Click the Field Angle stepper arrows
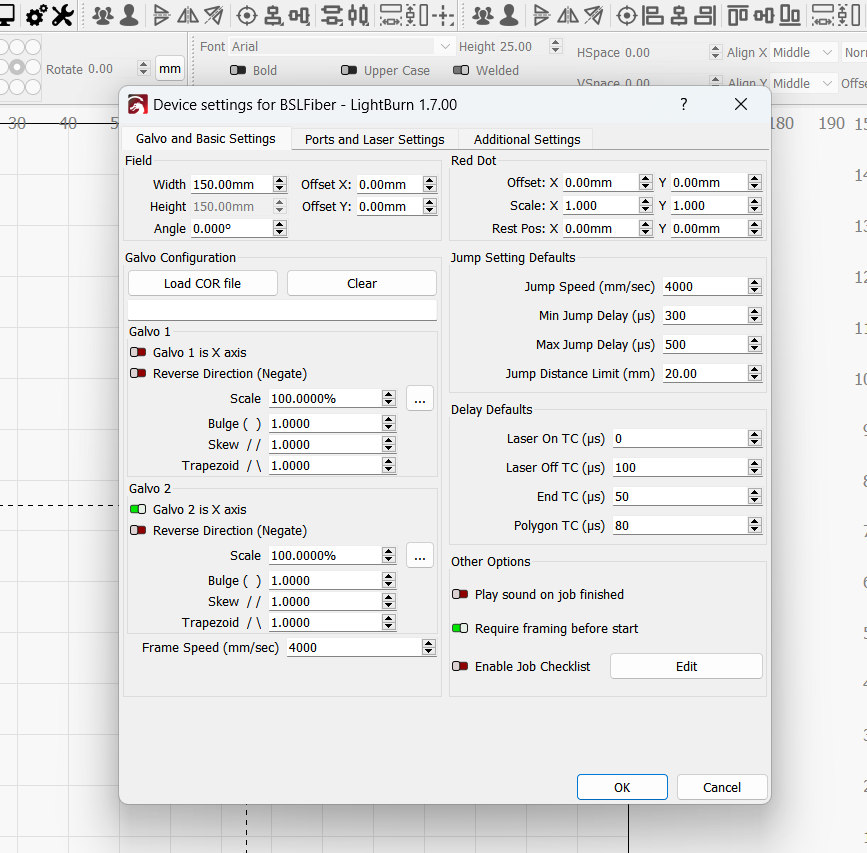Viewport: 867px width, 853px height. pyautogui.click(x=280, y=228)
